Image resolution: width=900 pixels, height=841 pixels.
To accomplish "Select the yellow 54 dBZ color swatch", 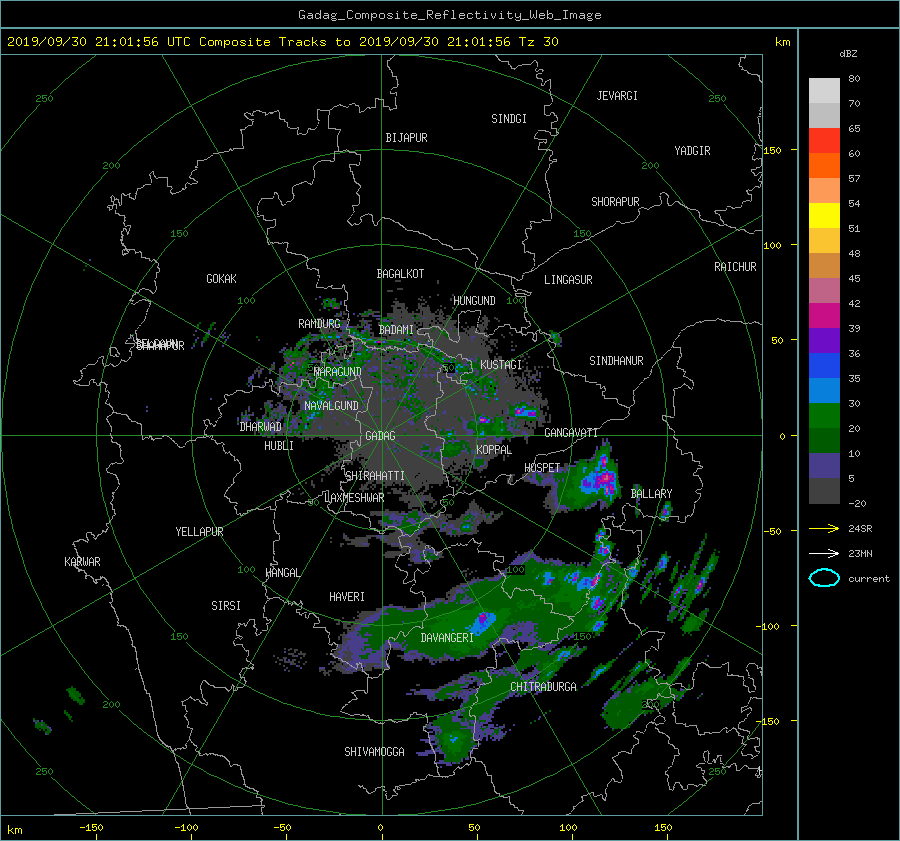I will pos(824,215).
